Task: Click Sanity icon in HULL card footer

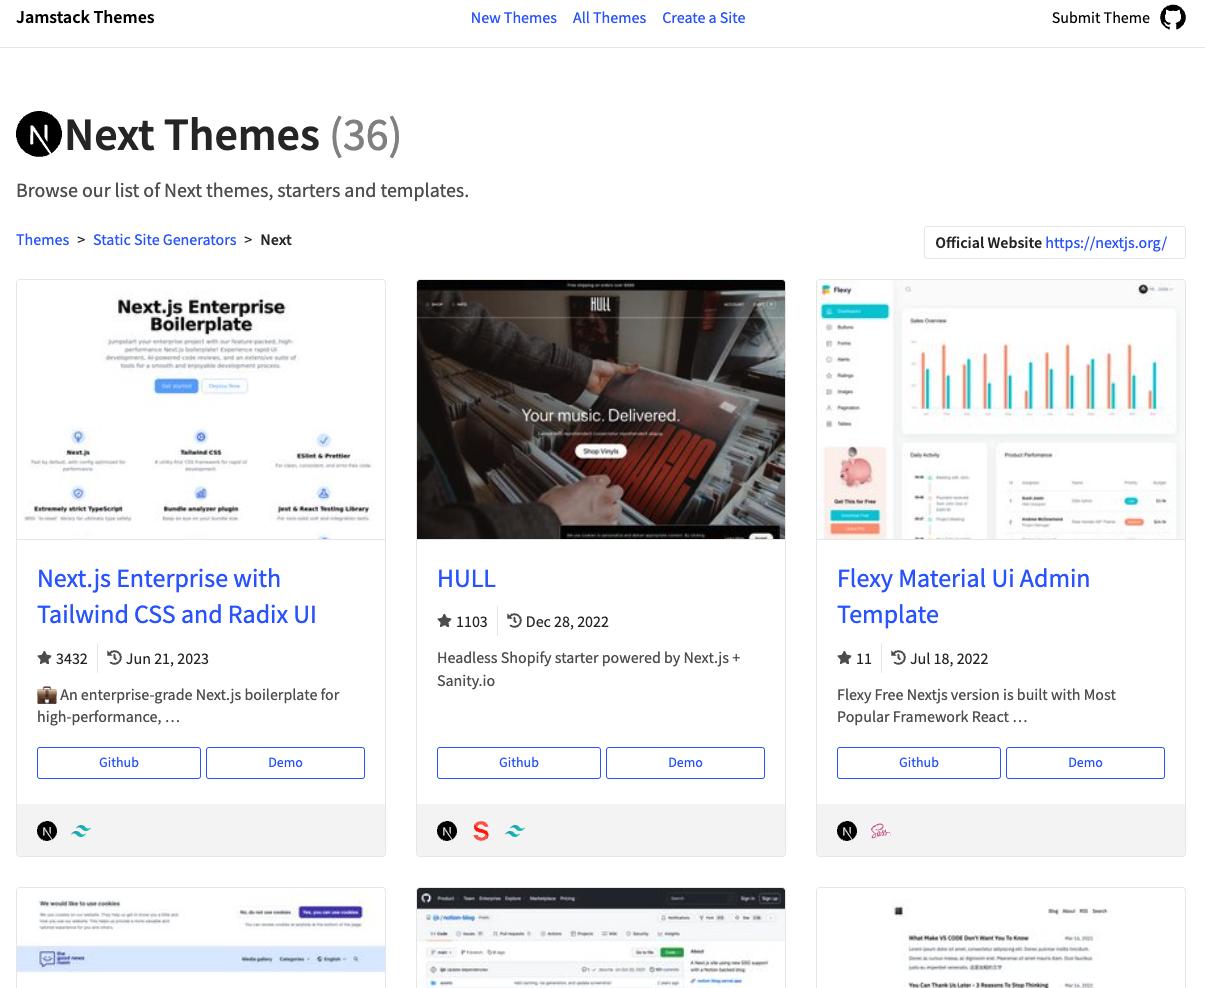Action: [481, 831]
